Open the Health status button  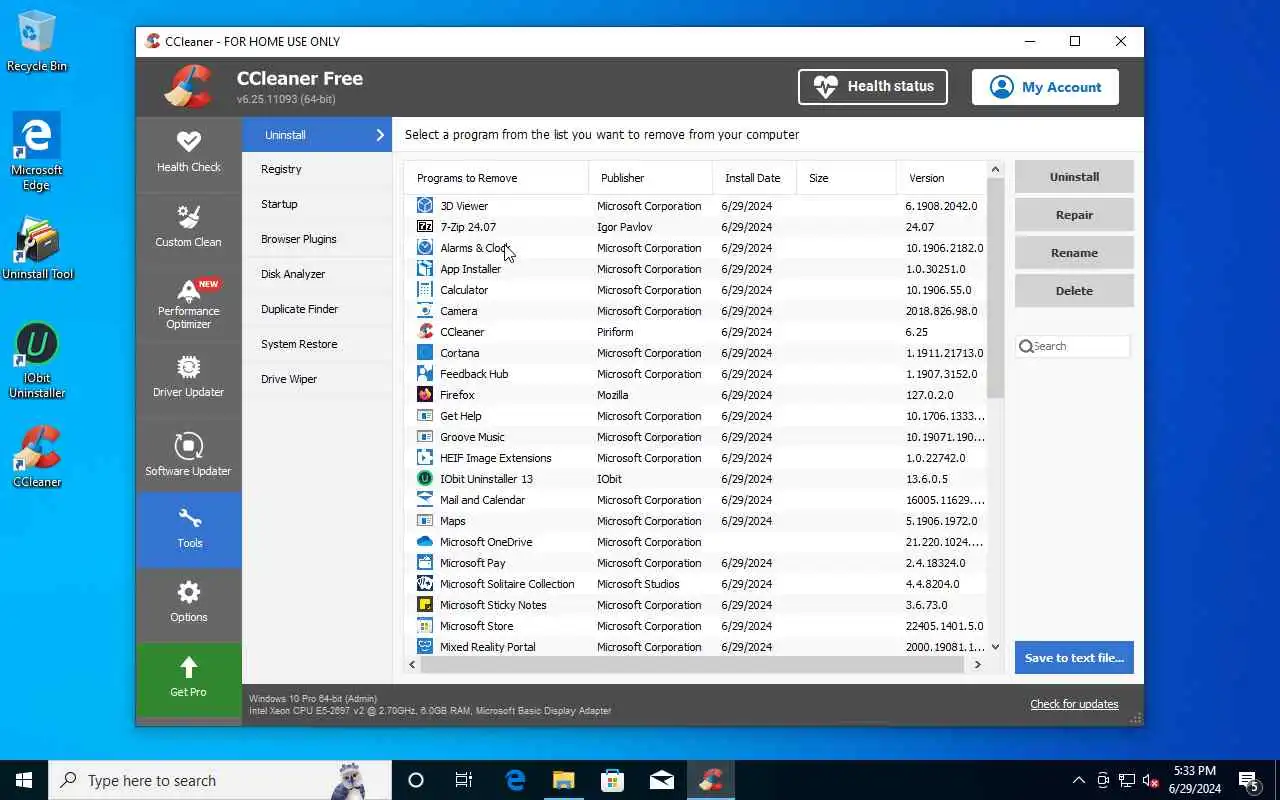tap(873, 87)
